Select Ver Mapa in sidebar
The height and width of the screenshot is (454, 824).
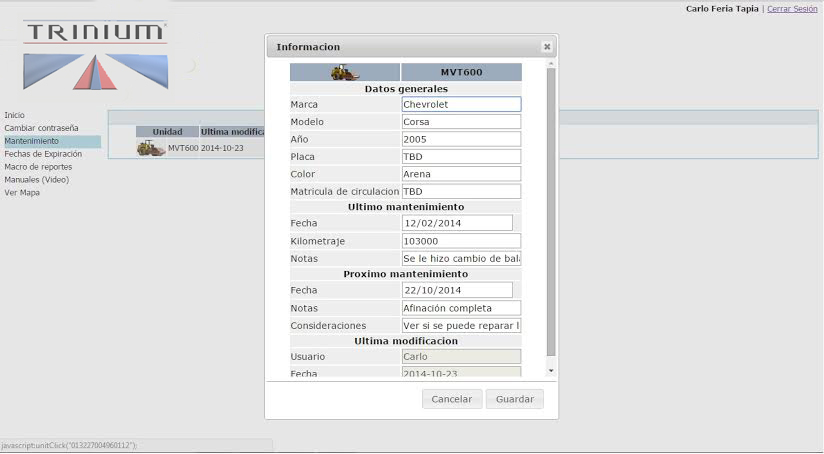click(x=22, y=193)
